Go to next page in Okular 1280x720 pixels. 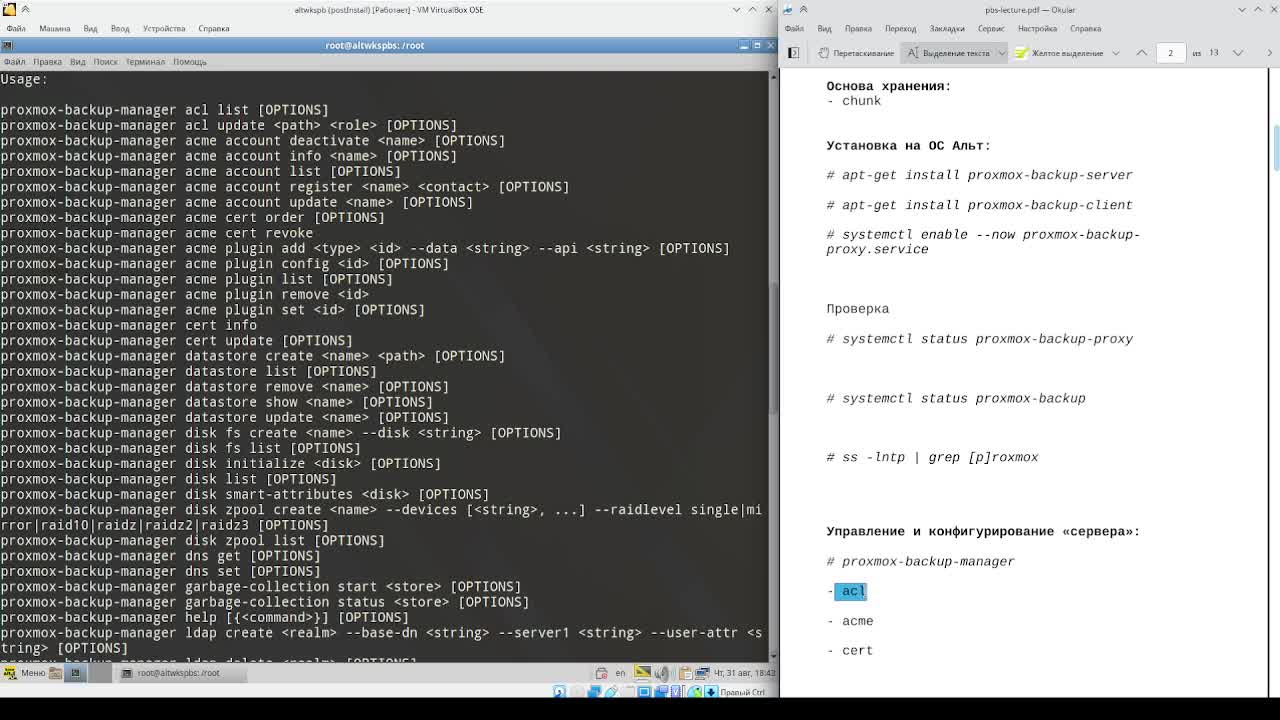tap(1238, 53)
